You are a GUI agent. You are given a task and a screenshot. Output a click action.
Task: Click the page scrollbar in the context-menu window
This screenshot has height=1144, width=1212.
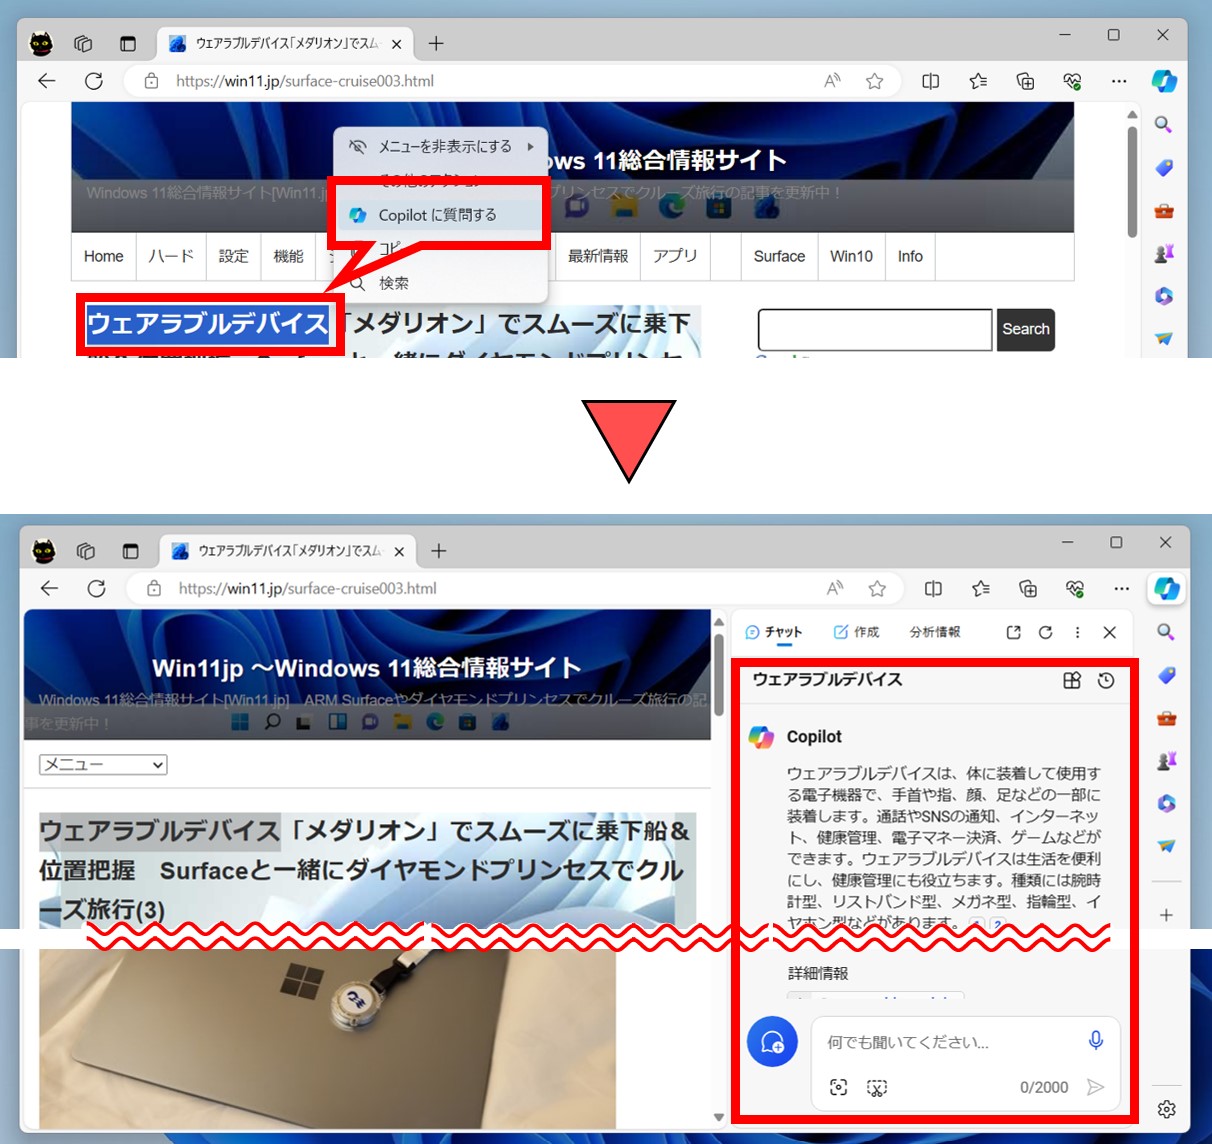(x=1132, y=181)
